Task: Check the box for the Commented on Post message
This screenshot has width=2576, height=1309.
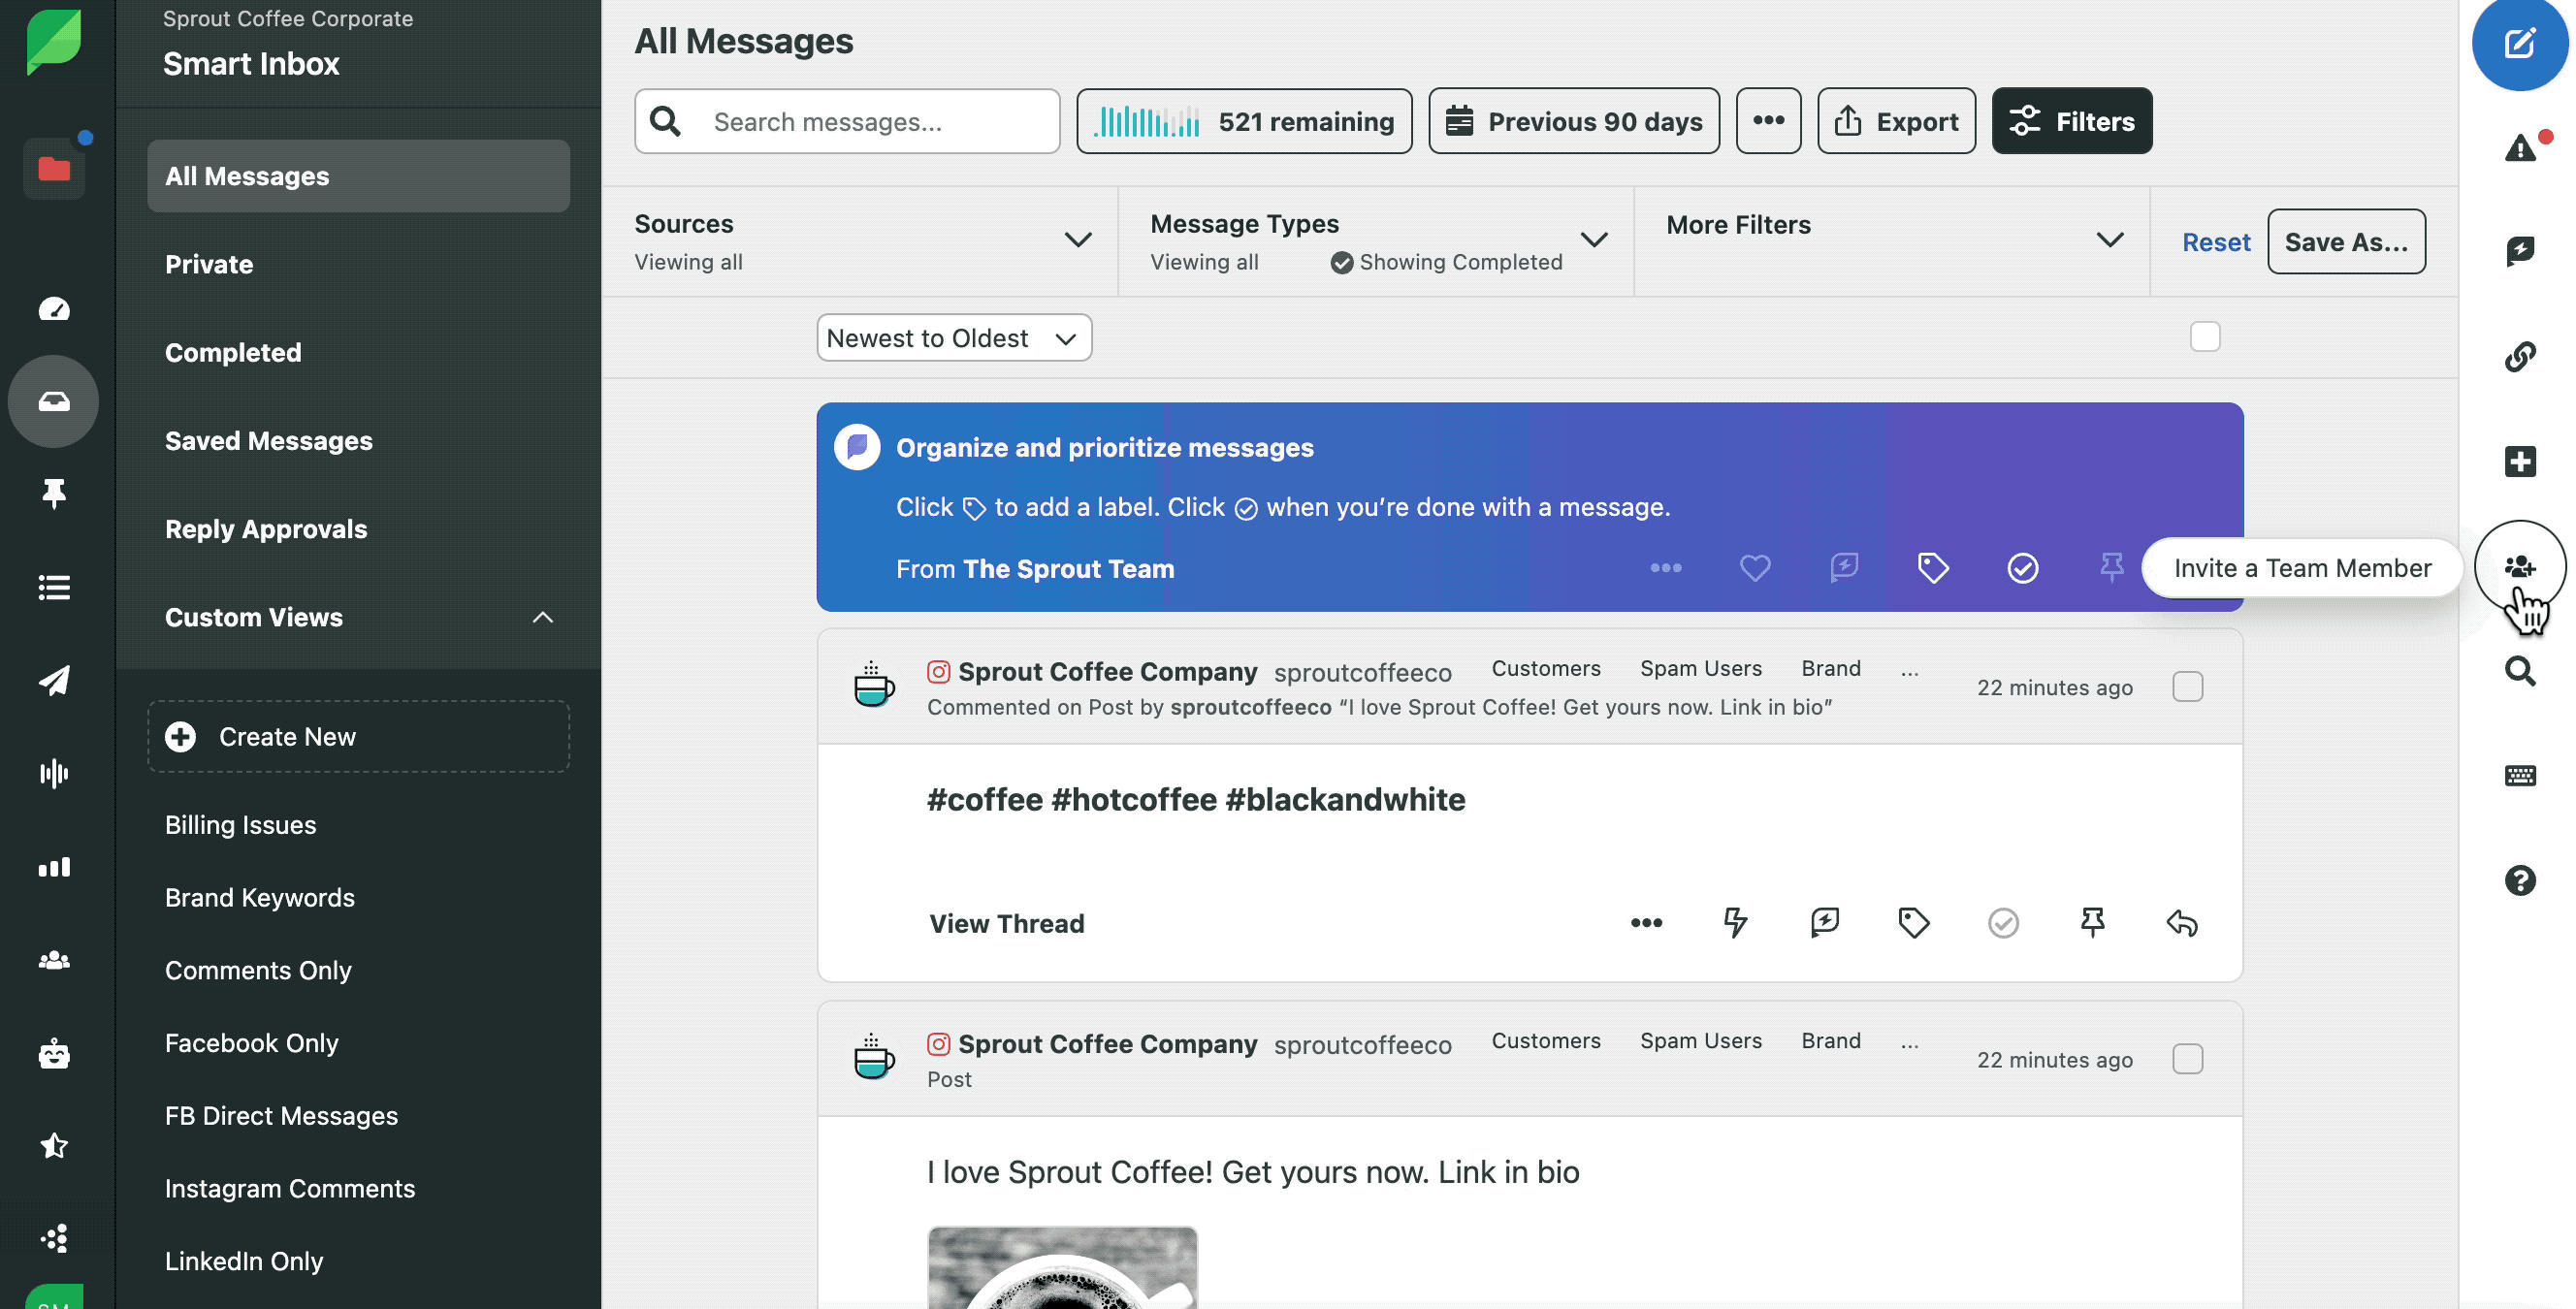Action: (x=2187, y=687)
